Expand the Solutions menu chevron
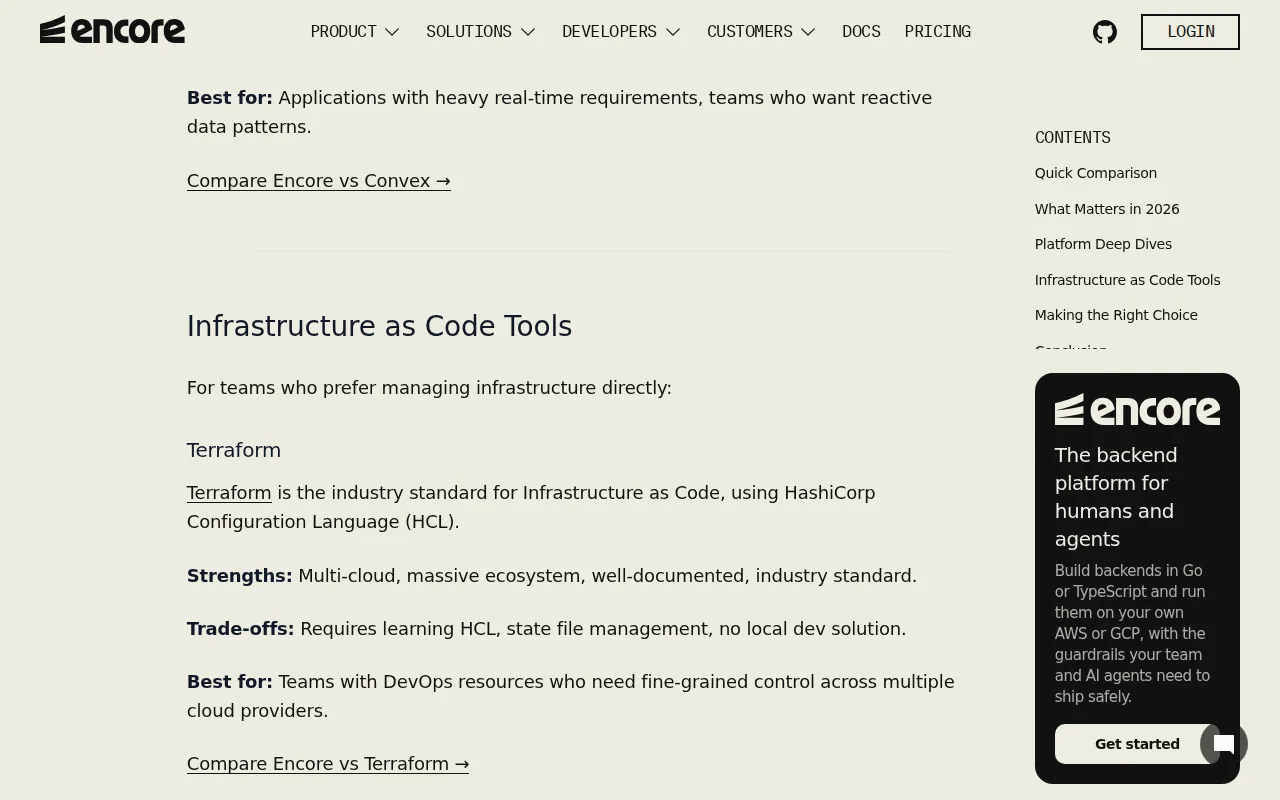 (x=528, y=32)
